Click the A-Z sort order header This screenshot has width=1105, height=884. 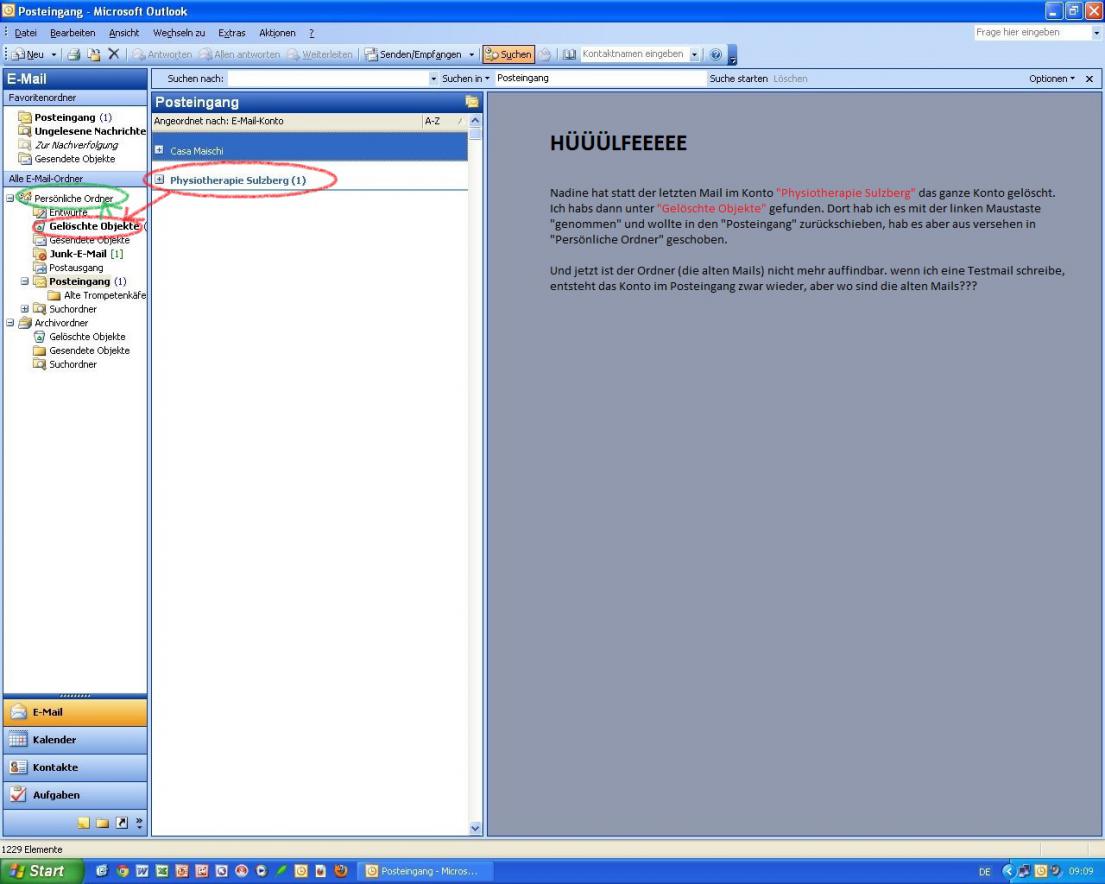[444, 121]
